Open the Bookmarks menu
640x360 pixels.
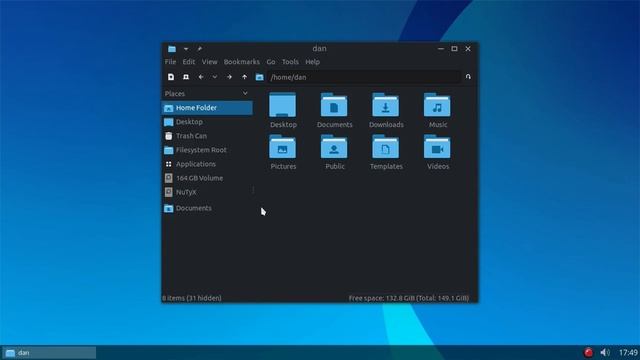pyautogui.click(x=242, y=62)
